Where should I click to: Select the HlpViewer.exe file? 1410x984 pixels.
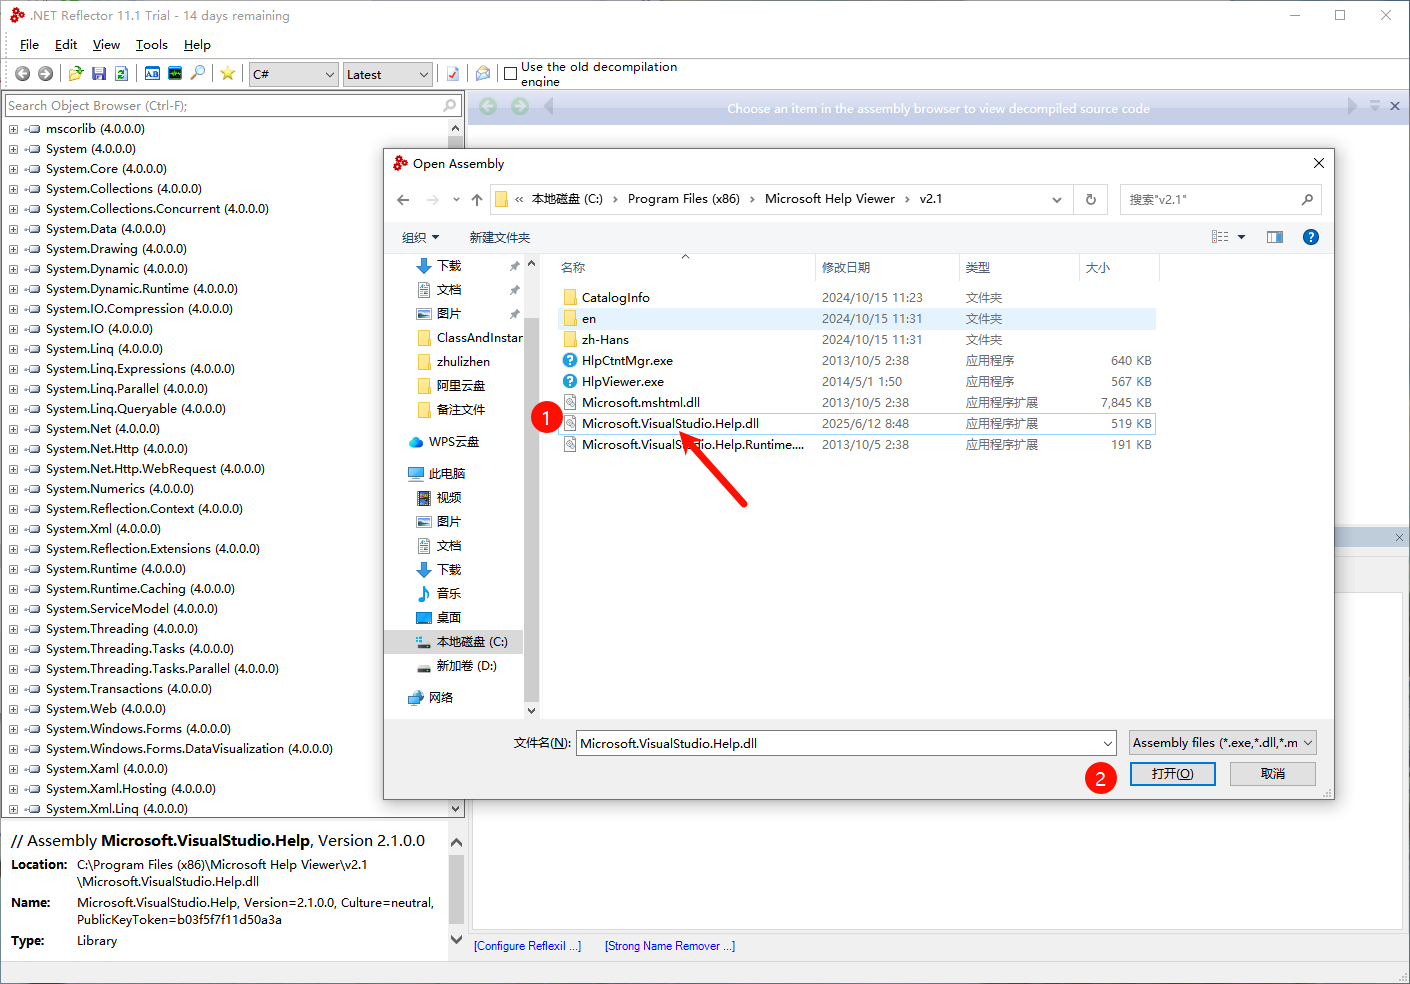(623, 382)
